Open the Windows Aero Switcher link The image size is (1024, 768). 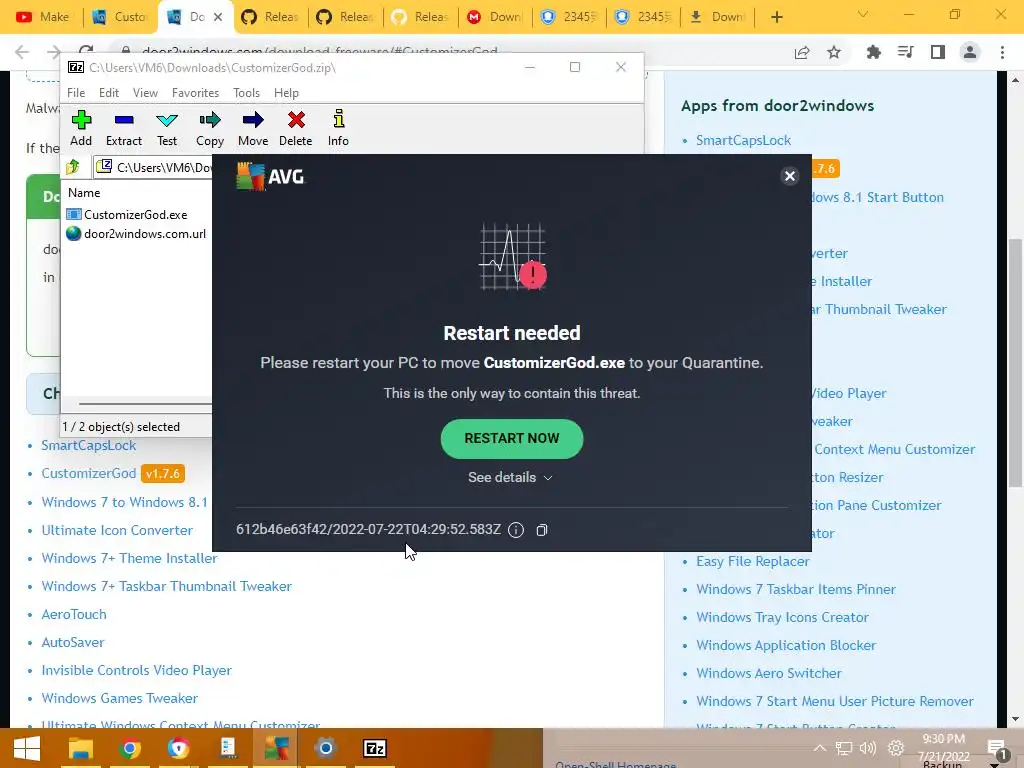[769, 673]
